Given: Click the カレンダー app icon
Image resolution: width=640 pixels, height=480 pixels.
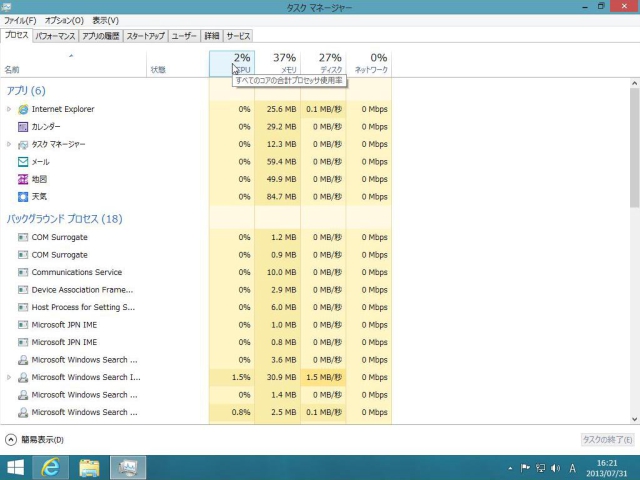Looking at the screenshot, I should [x=23, y=127].
